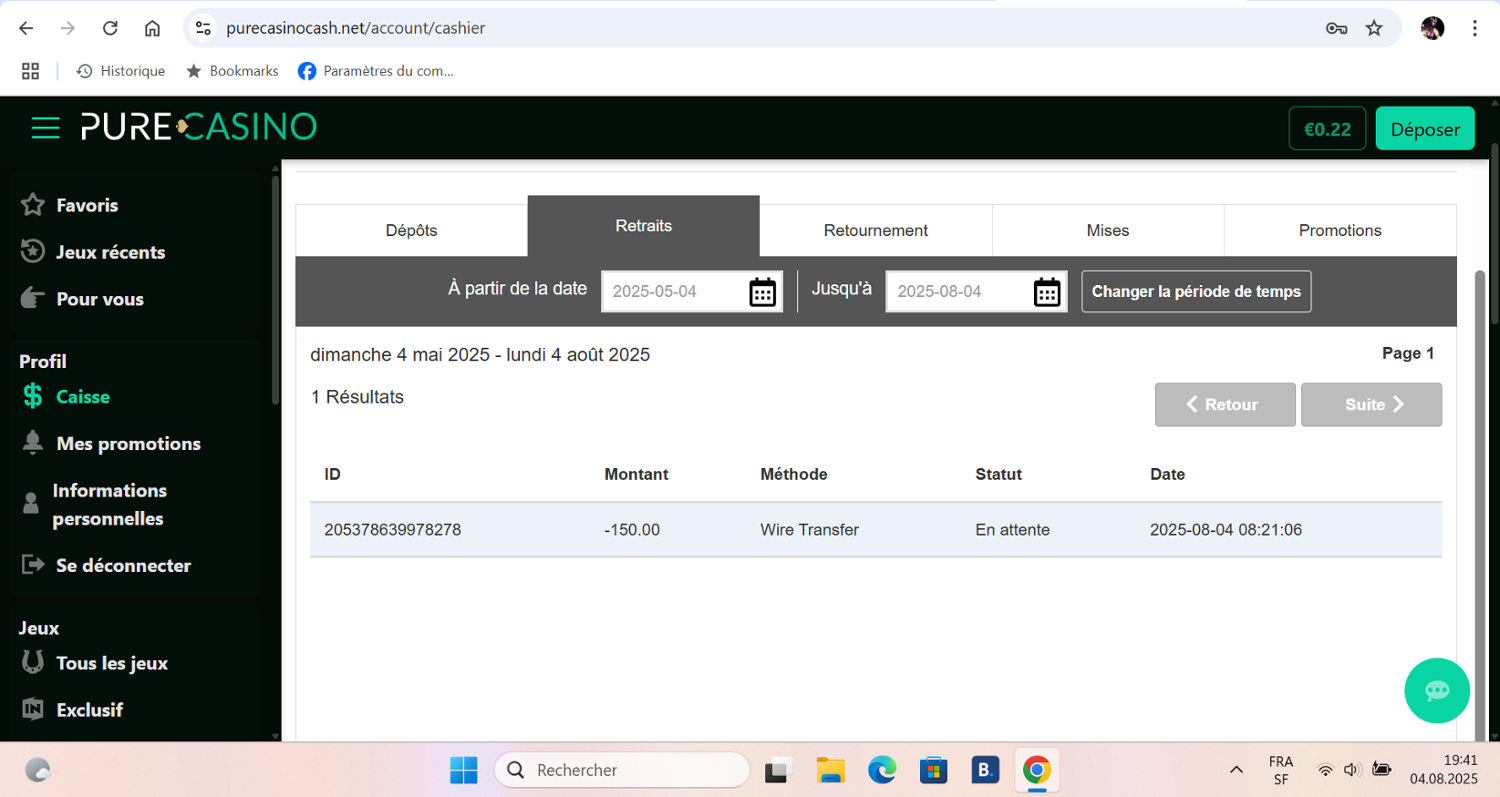
Task: Open calendar picker for end date
Action: (1046, 292)
